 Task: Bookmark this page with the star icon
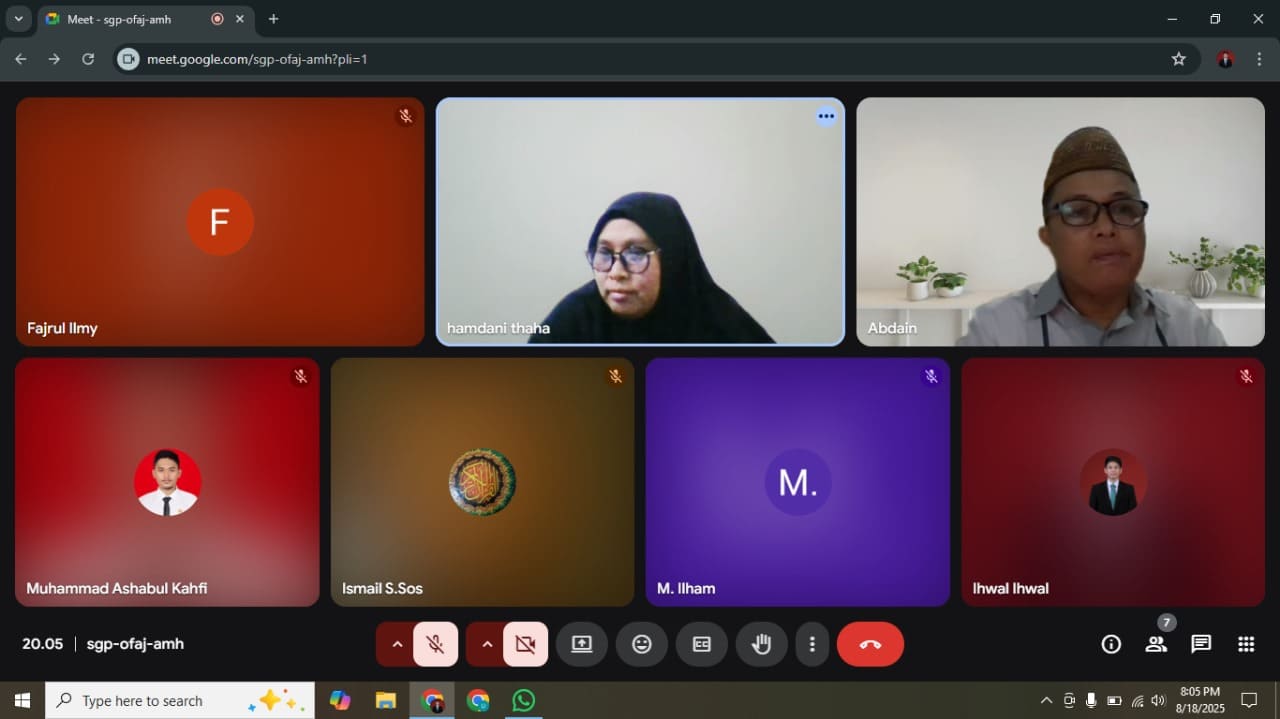pos(1179,59)
